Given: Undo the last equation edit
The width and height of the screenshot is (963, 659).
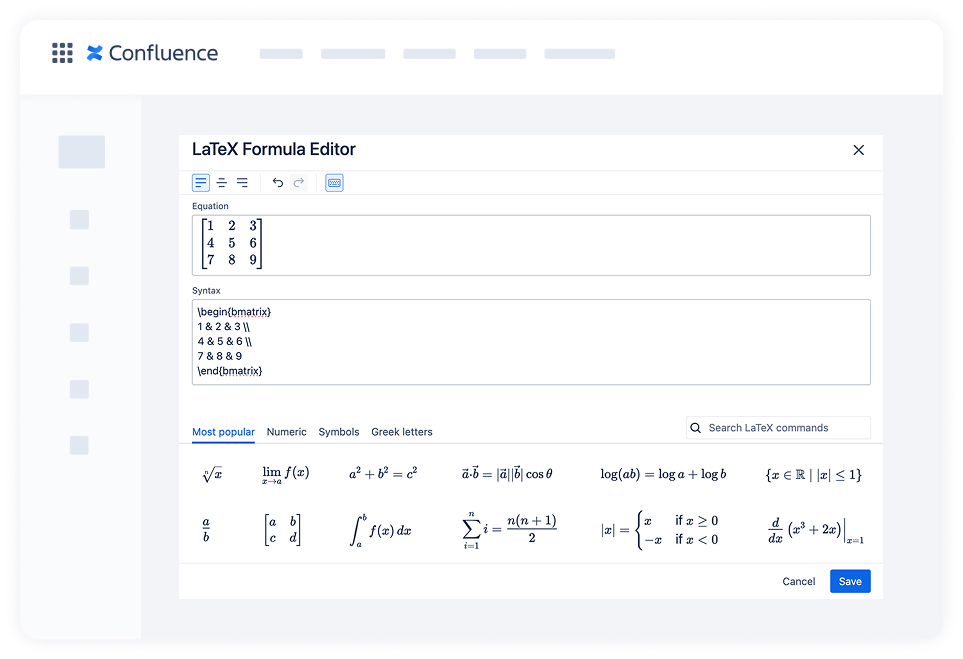Looking at the screenshot, I should click(x=277, y=182).
